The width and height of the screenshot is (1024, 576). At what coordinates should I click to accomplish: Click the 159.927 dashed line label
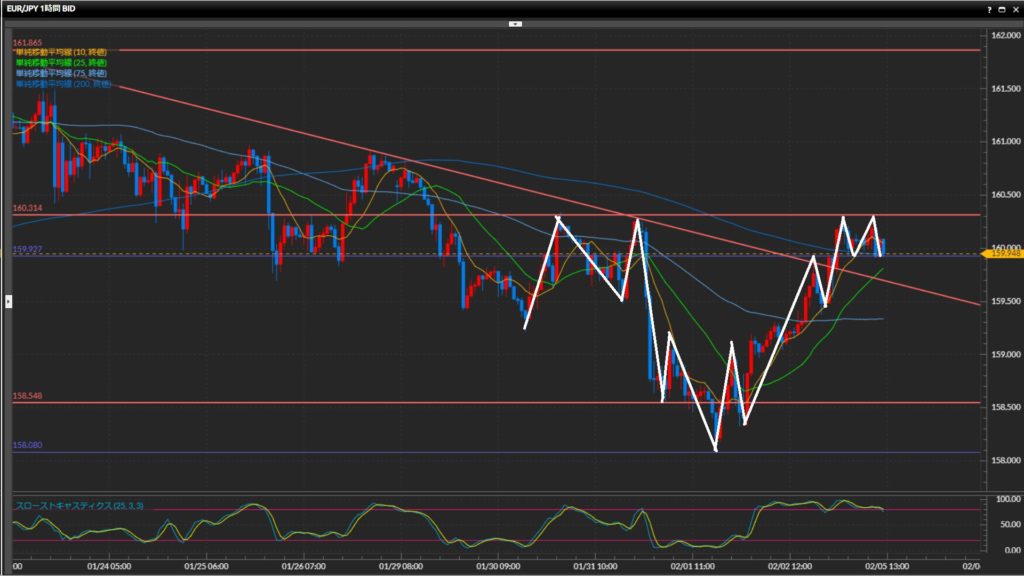click(26, 248)
